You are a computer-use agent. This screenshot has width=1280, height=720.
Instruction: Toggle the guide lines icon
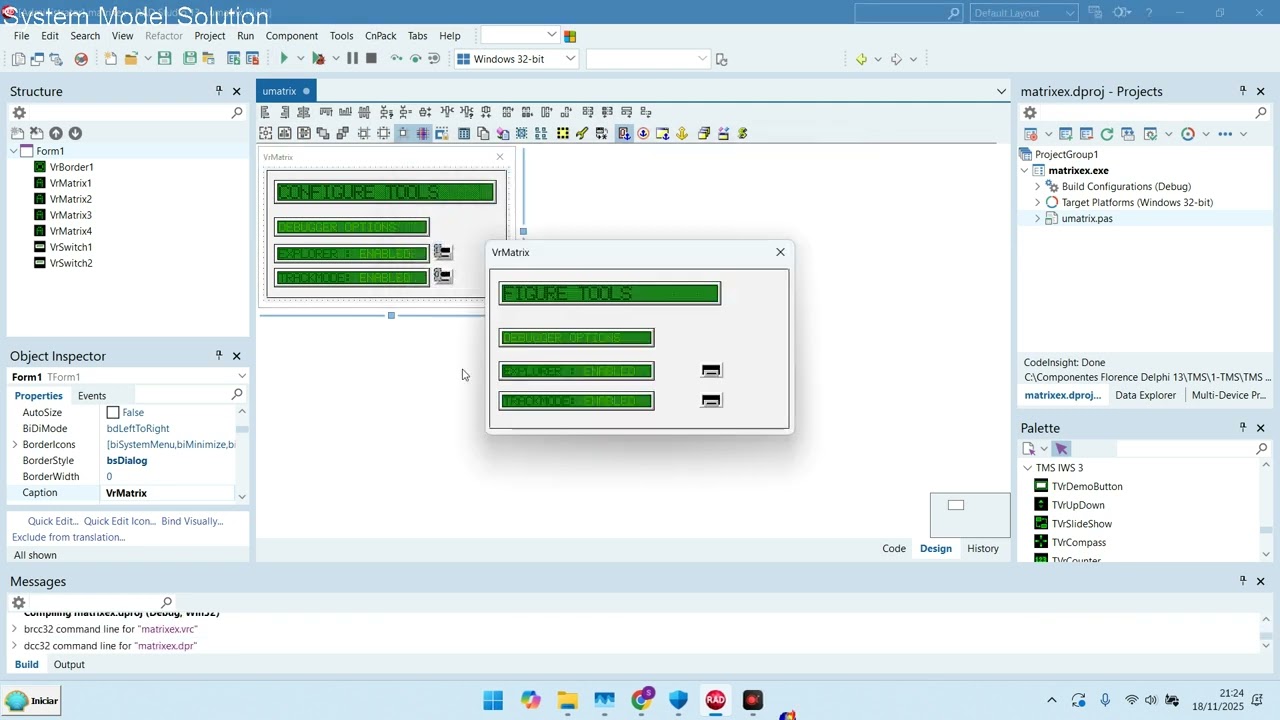(423, 133)
